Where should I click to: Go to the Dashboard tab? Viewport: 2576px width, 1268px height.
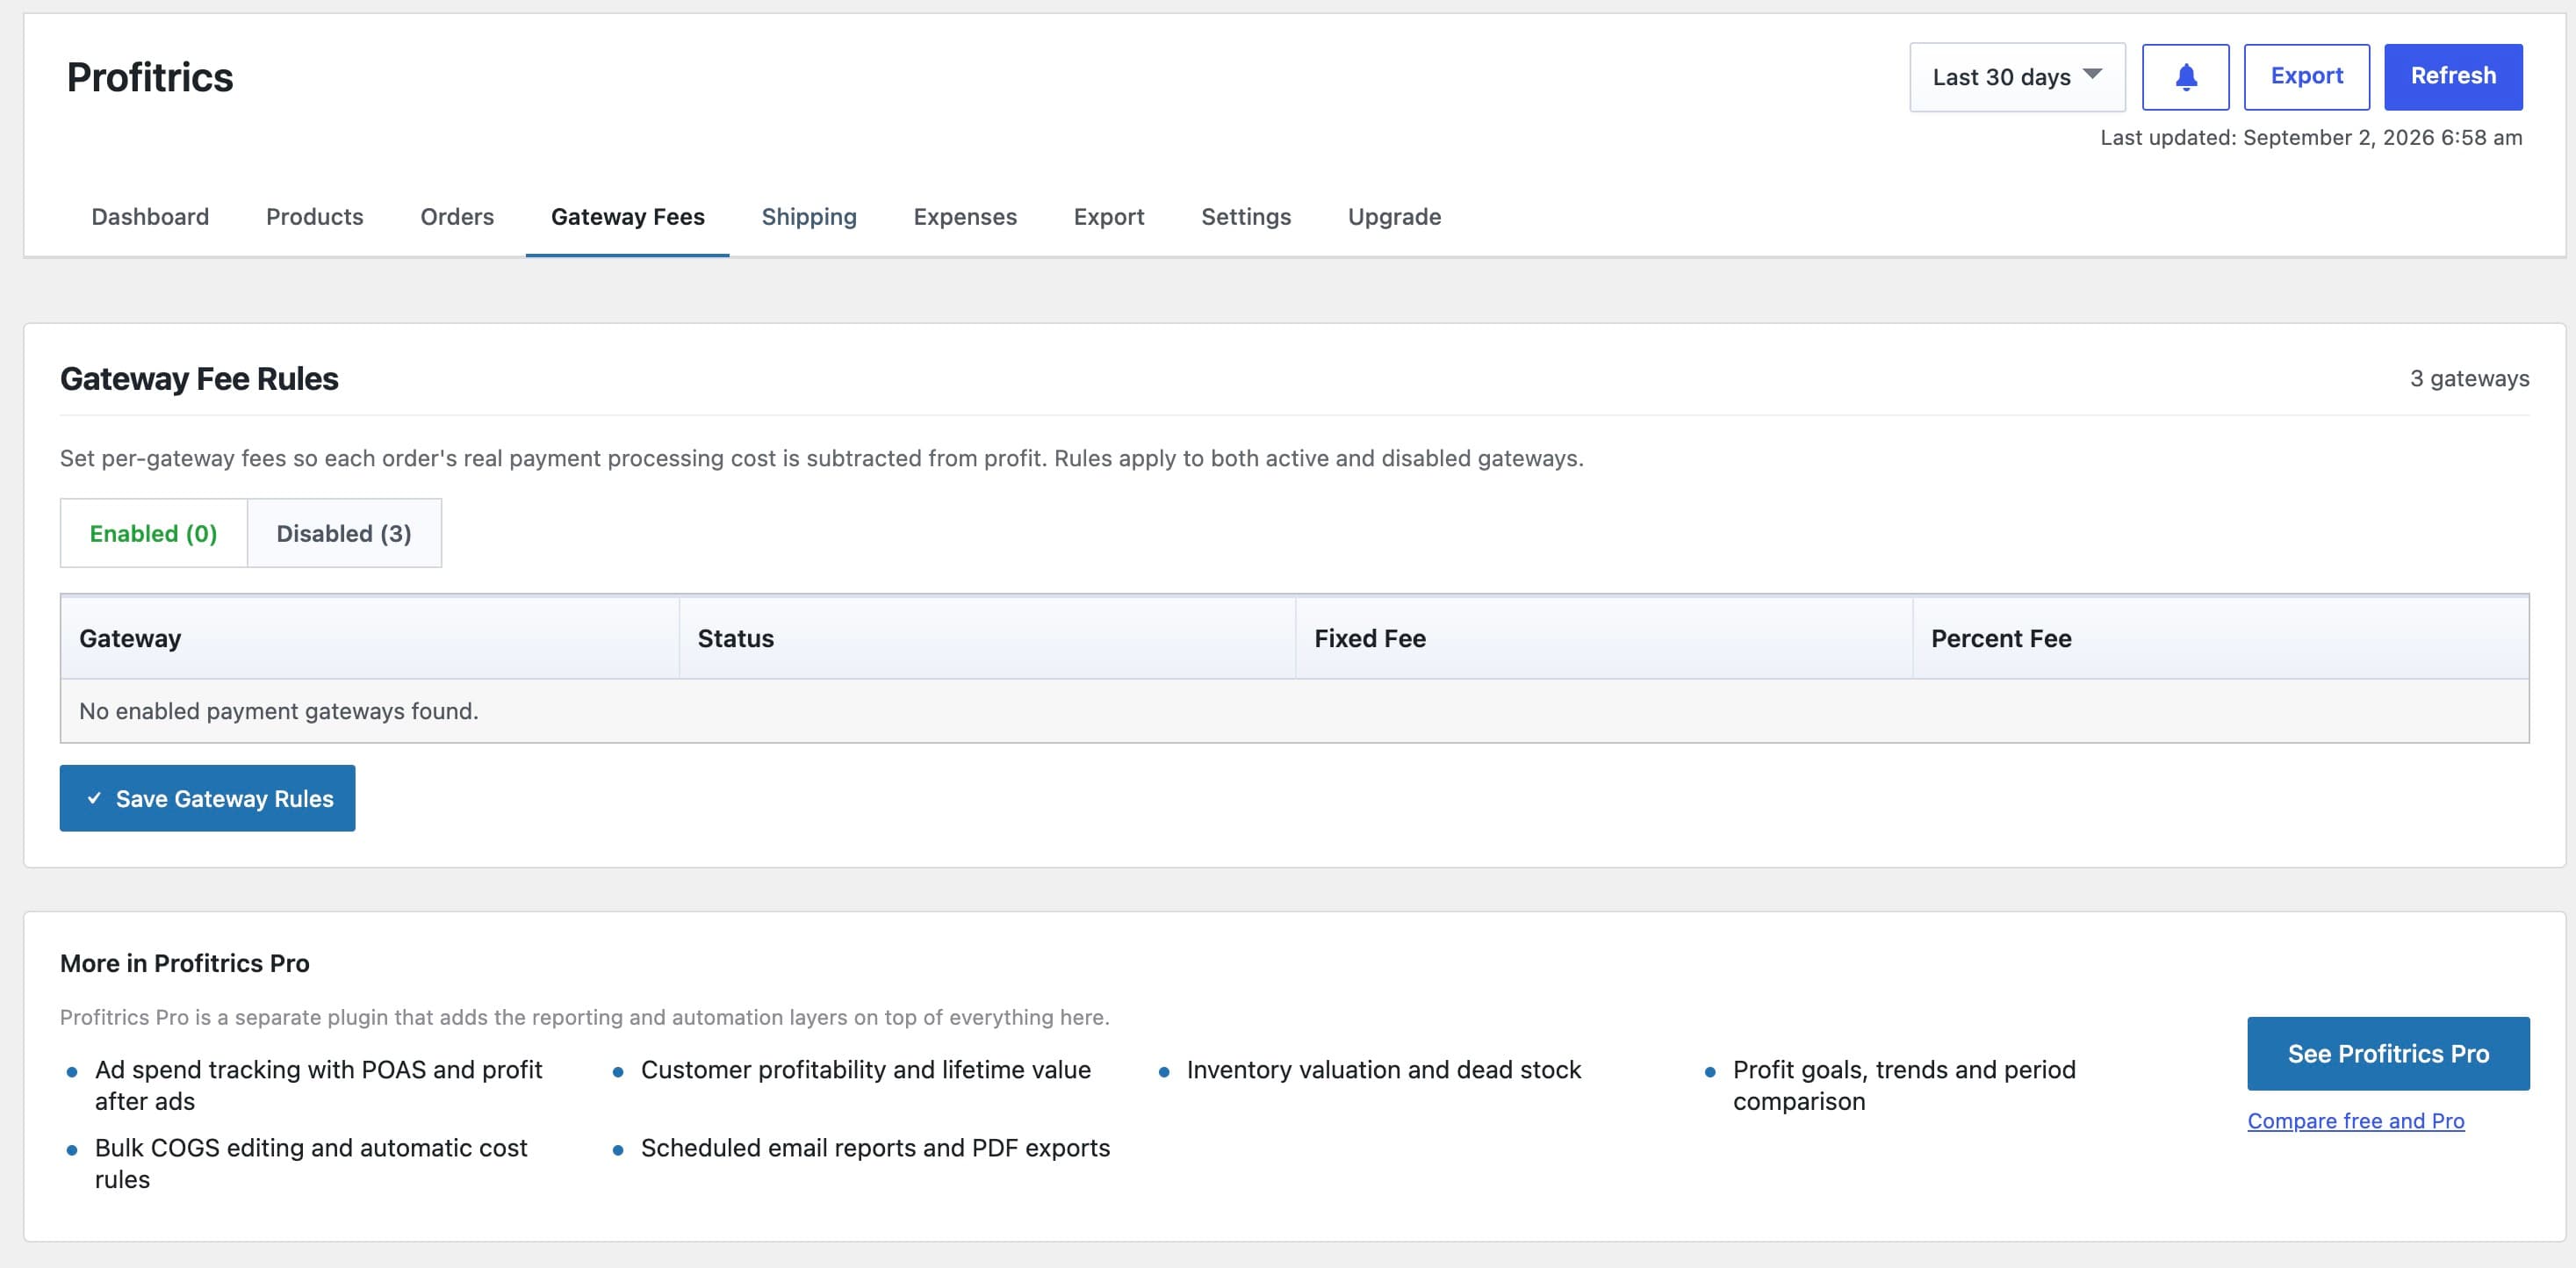click(150, 217)
